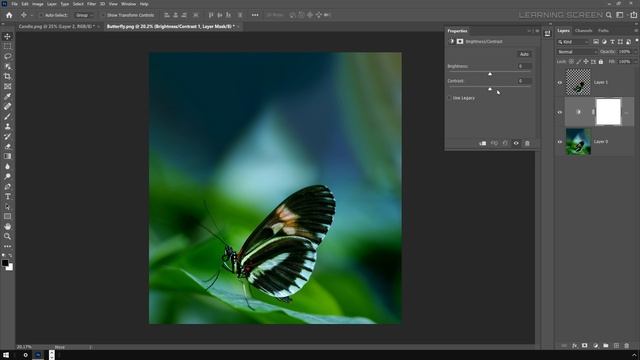Image resolution: width=640 pixels, height=360 pixels.
Task: Click the Contrast slider handle
Action: coord(490,89)
